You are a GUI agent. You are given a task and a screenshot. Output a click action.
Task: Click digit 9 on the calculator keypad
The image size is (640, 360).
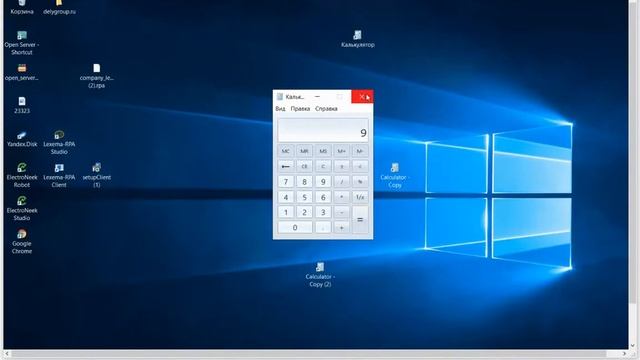pos(323,182)
